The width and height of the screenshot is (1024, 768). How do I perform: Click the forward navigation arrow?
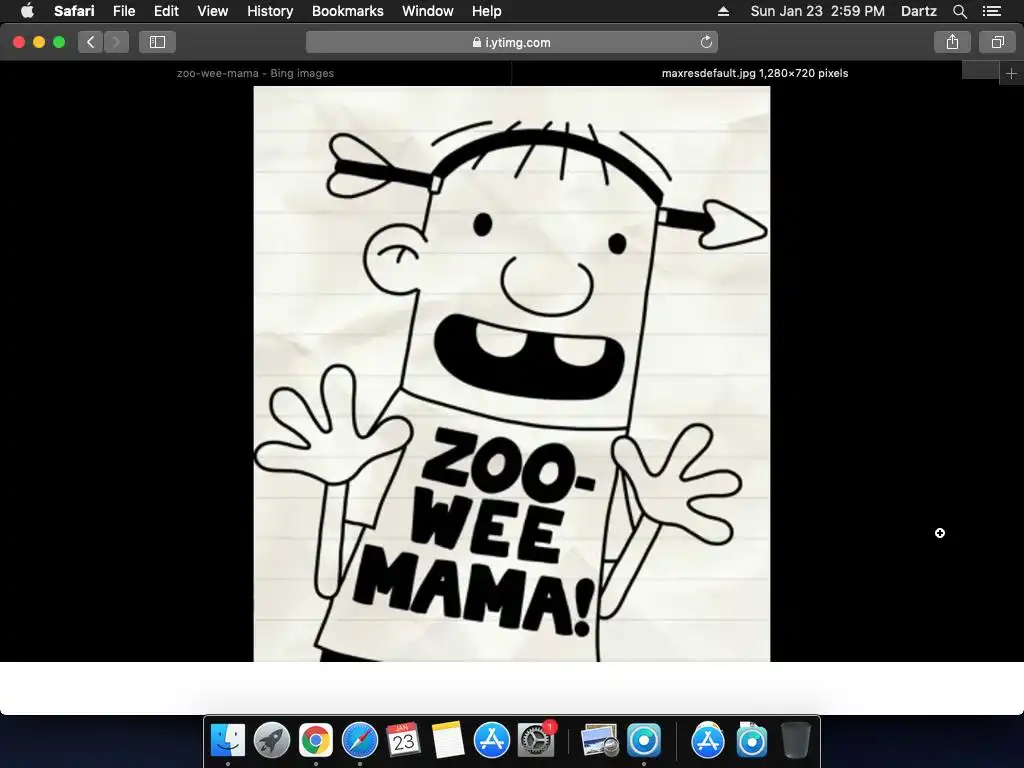click(116, 42)
